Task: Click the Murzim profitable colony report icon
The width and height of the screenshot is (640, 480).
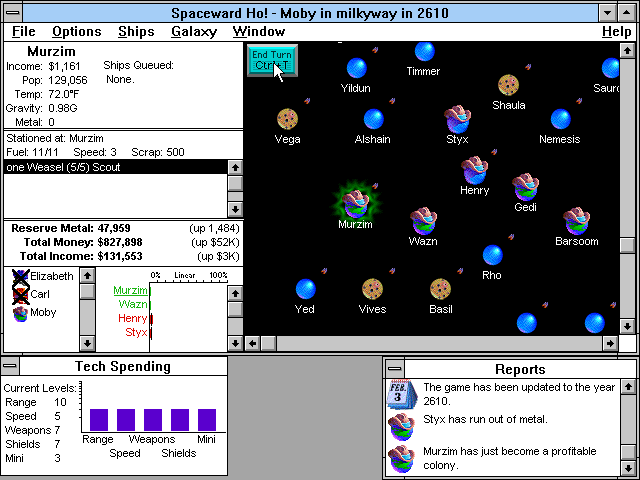Action: [402, 458]
